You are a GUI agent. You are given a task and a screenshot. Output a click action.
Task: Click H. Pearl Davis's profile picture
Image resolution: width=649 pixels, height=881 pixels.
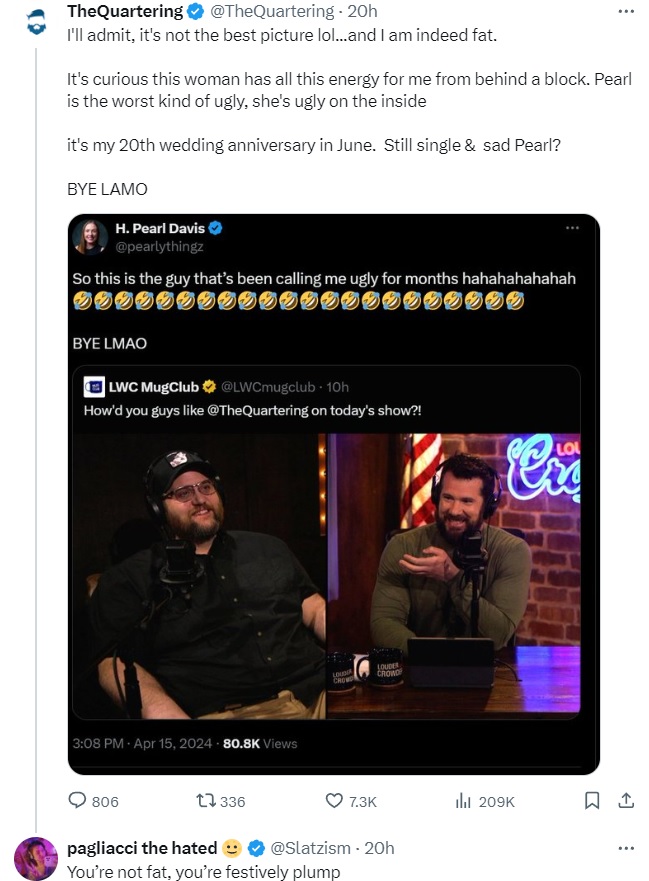click(x=90, y=236)
